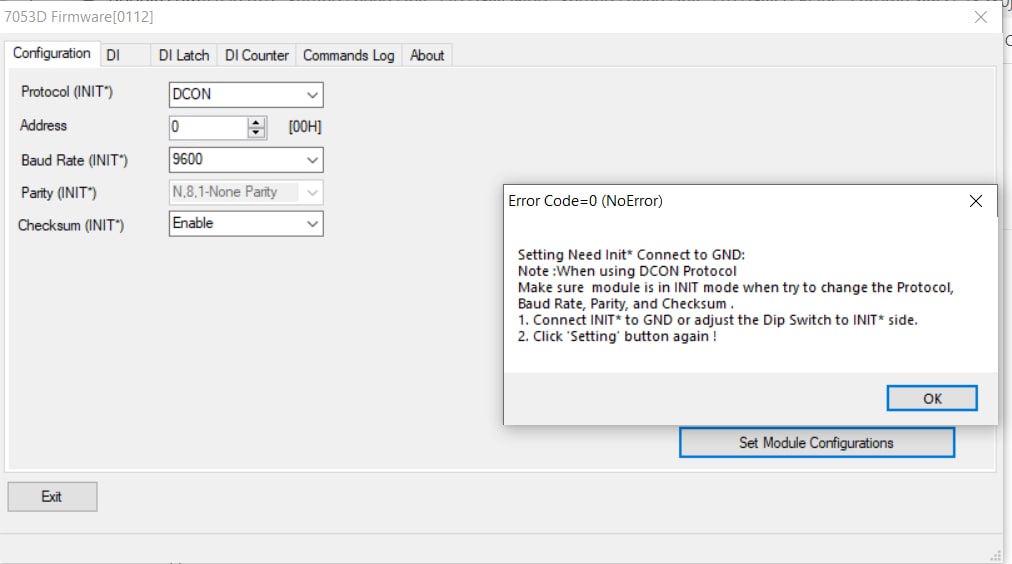Expand the Baud Rate 9600 dropdown
Viewport: 1012px width, 564px height.
point(246,159)
